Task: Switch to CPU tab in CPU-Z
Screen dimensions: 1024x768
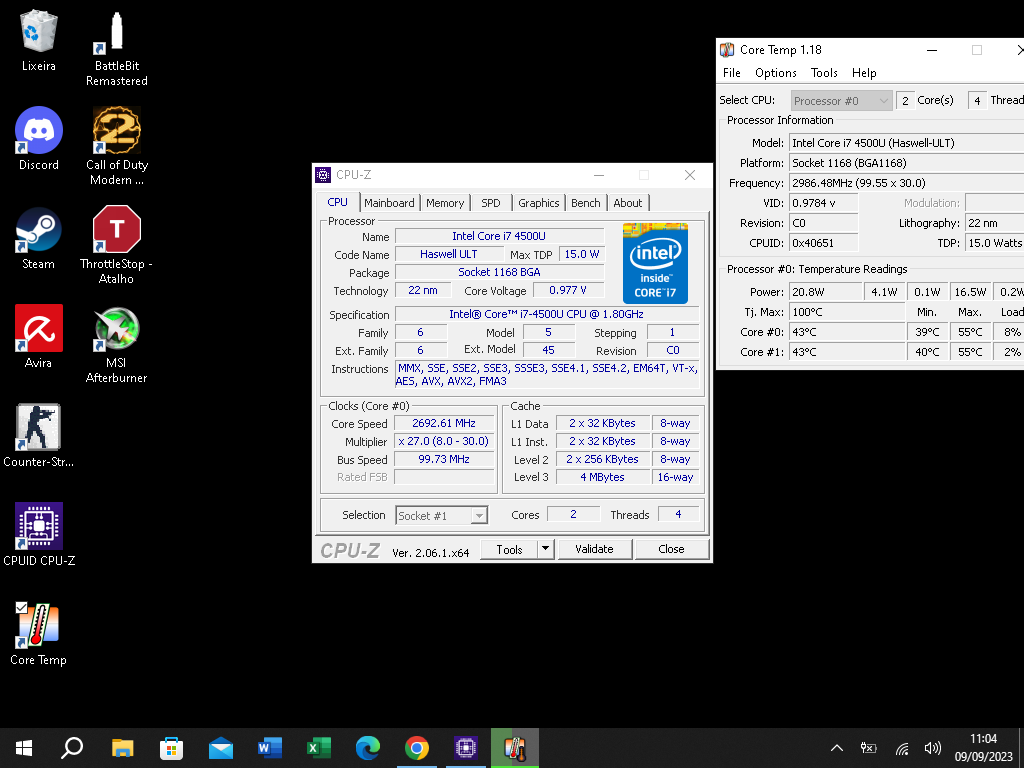Action: coord(338,202)
